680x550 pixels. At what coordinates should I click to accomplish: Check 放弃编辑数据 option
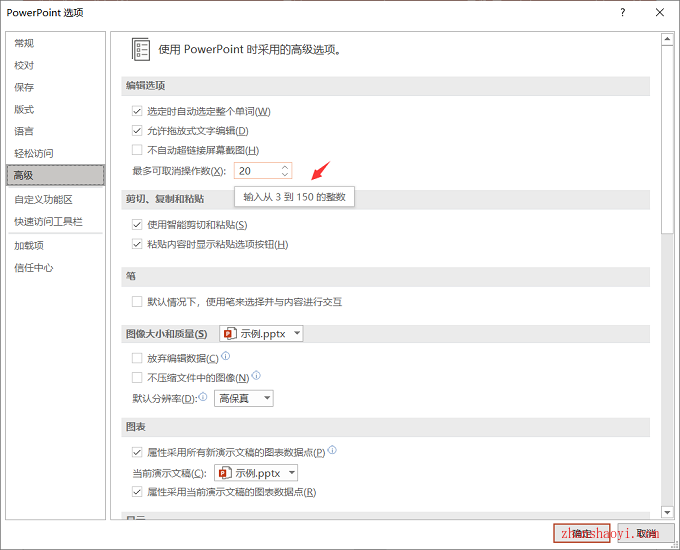click(137, 358)
